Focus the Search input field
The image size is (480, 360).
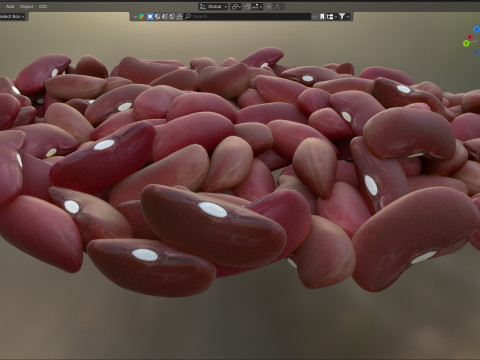coord(247,16)
